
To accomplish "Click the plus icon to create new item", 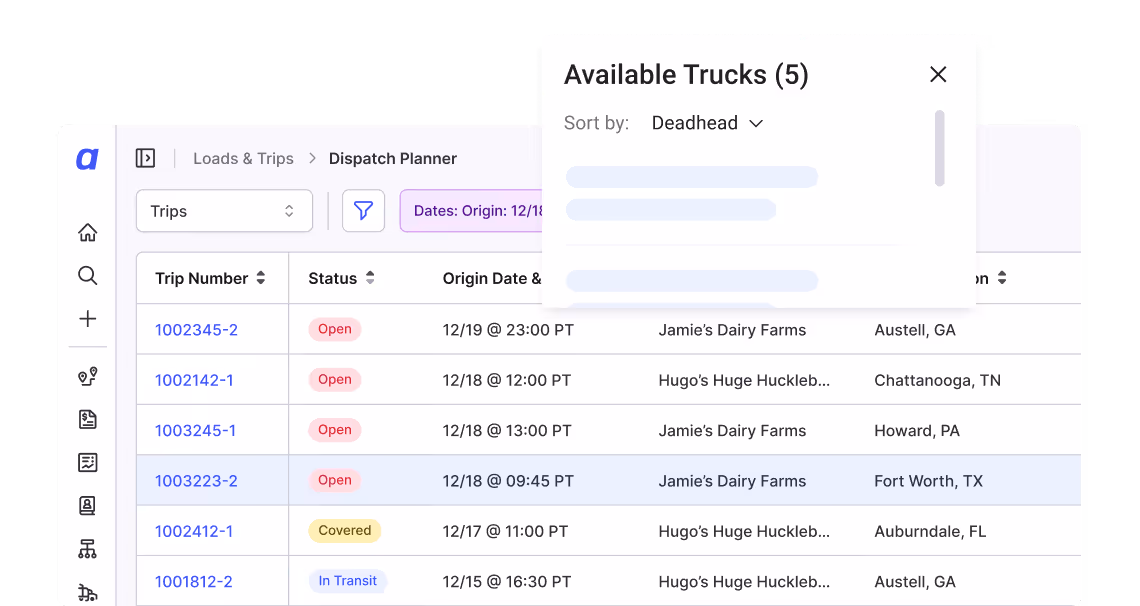I will pyautogui.click(x=88, y=318).
